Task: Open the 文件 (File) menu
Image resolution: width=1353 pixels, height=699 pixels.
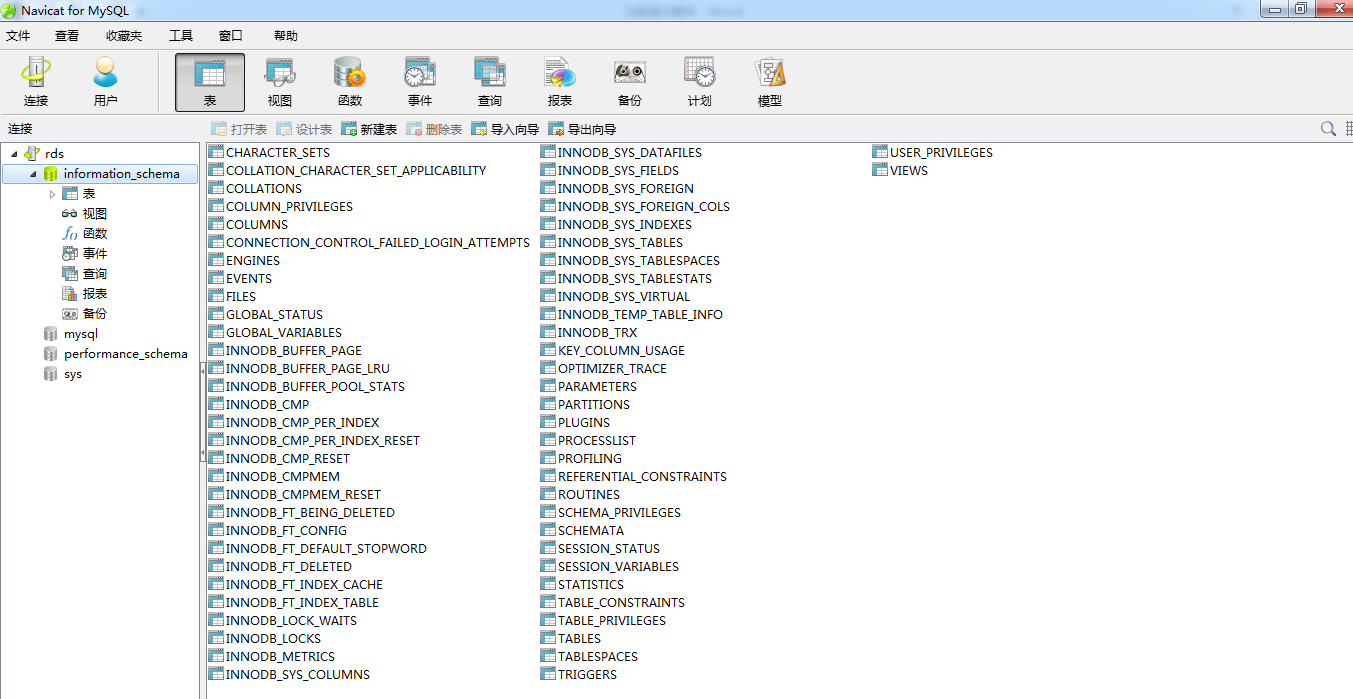Action: point(18,36)
